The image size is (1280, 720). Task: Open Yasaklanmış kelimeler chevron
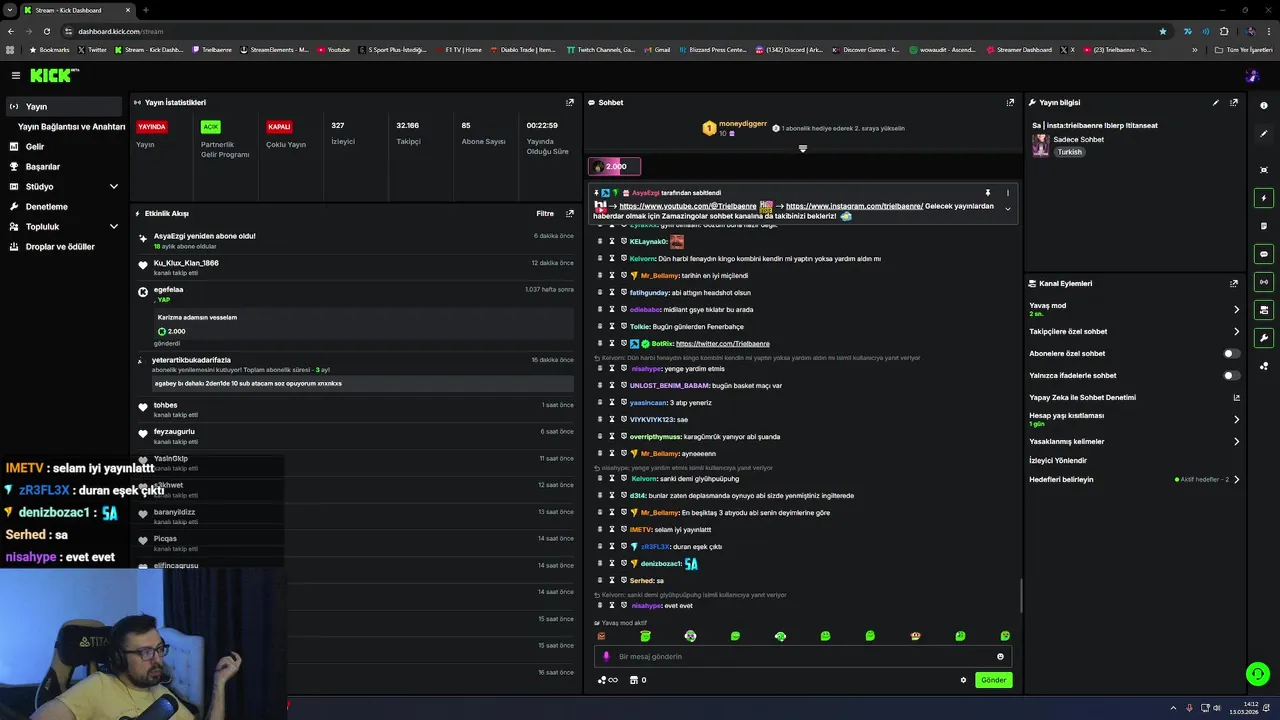click(x=1236, y=441)
